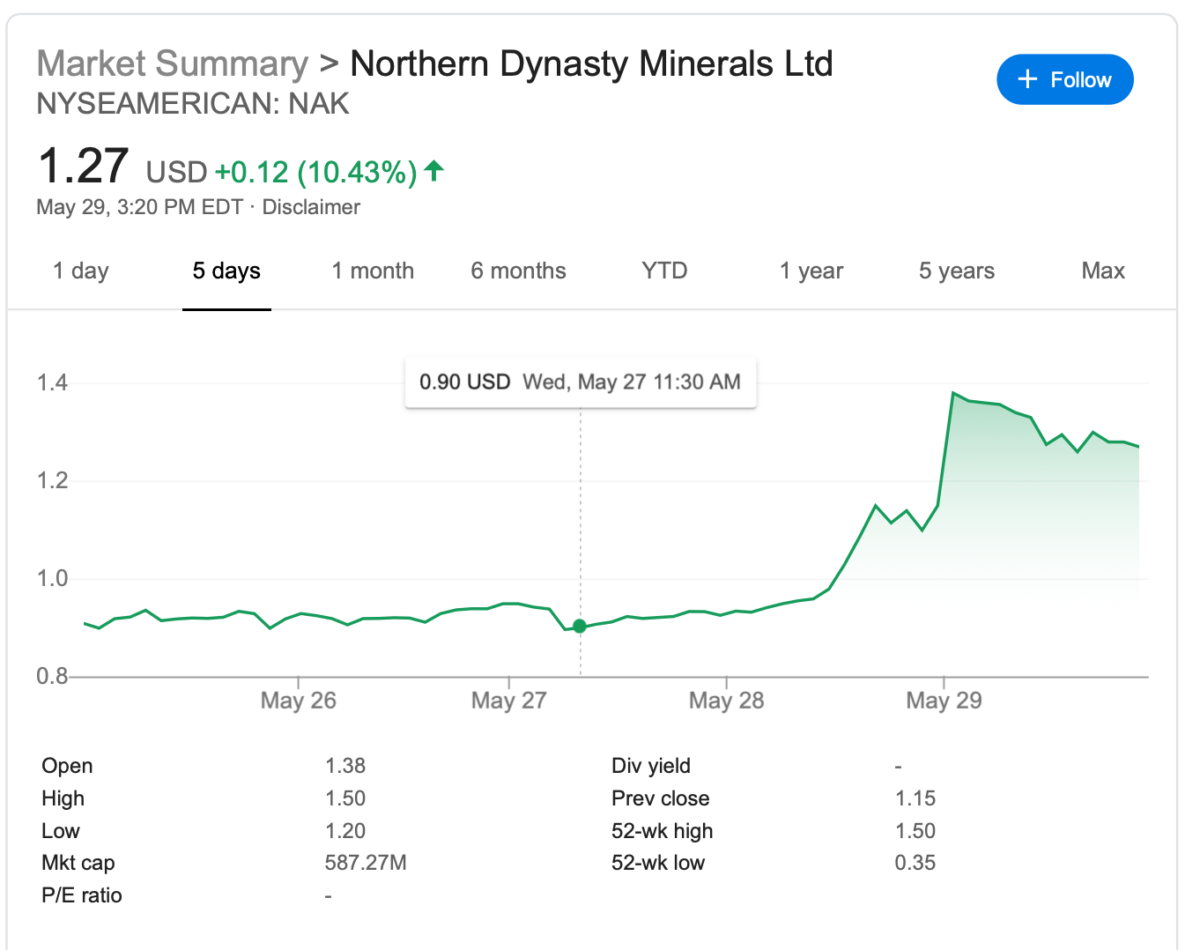The height and width of the screenshot is (950, 1200).
Task: Click the May 26 axis label
Action: point(298,701)
